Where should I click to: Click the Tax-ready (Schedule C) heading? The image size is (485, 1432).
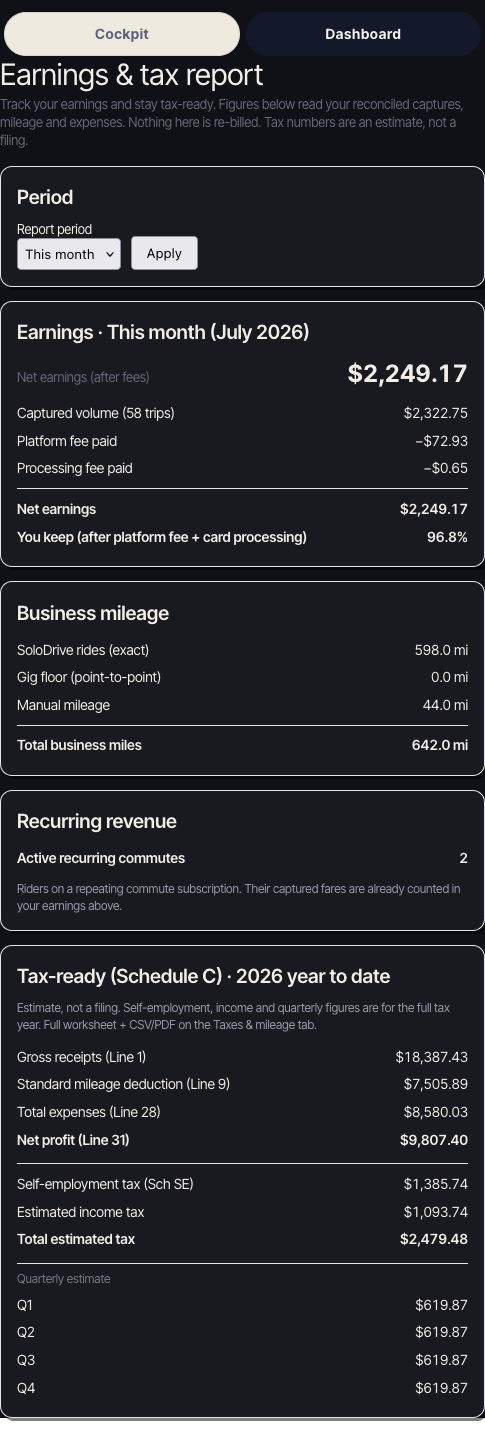click(203, 976)
